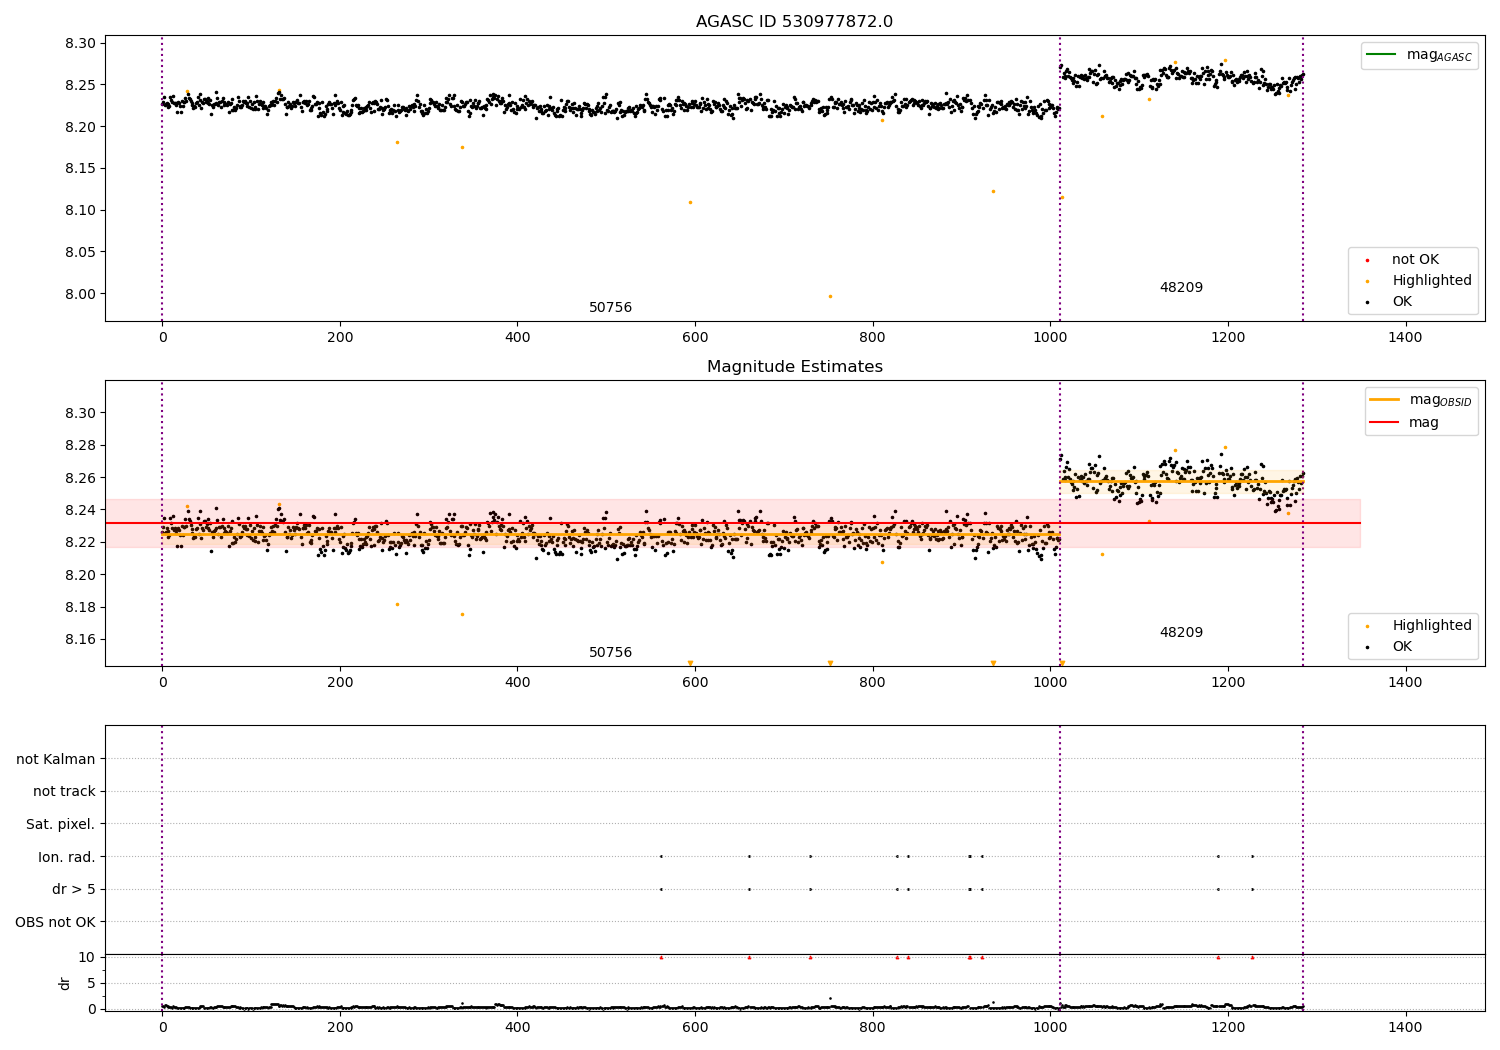
Task: Select 'not OK' legend entry in top plot
Action: [1415, 260]
